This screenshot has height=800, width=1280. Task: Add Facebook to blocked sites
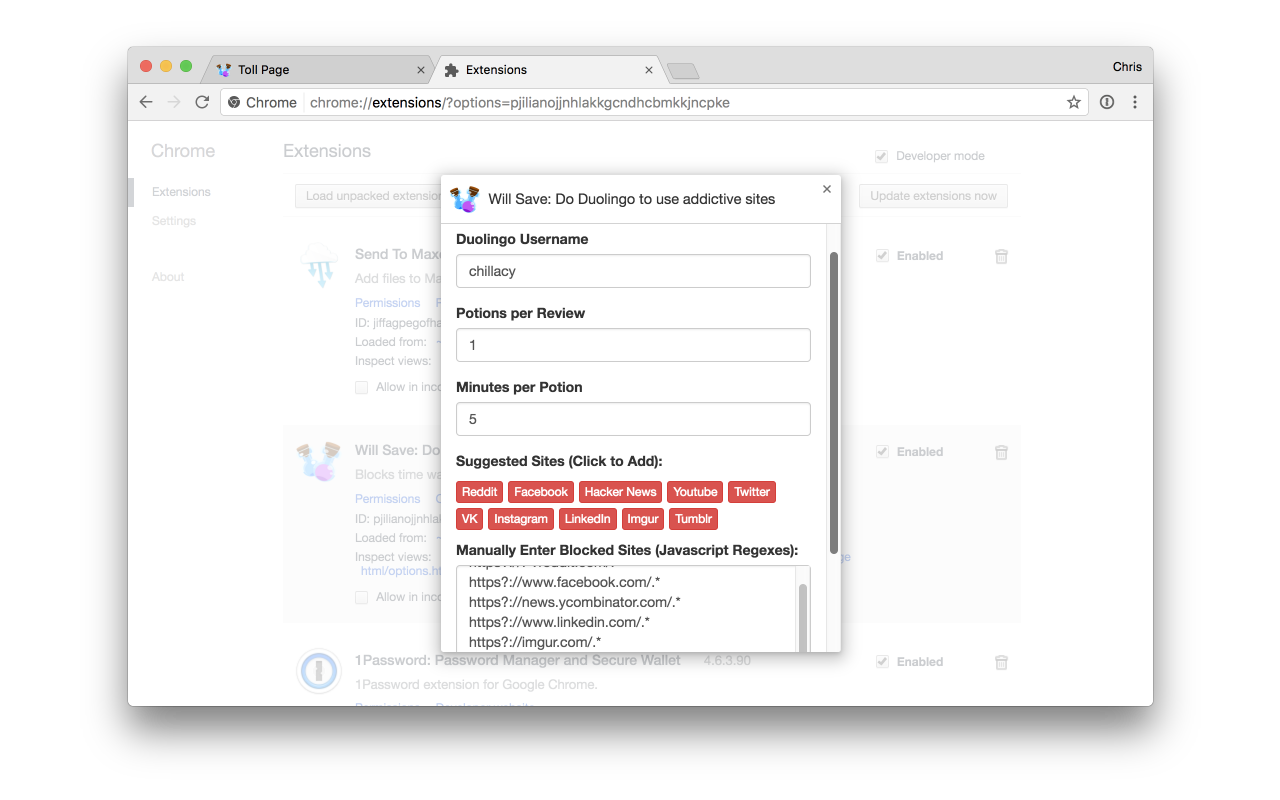click(x=541, y=492)
